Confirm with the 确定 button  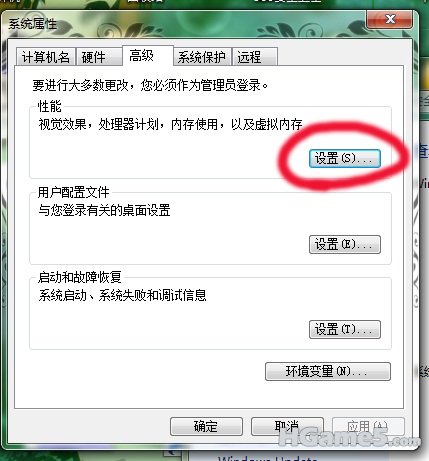point(206,426)
